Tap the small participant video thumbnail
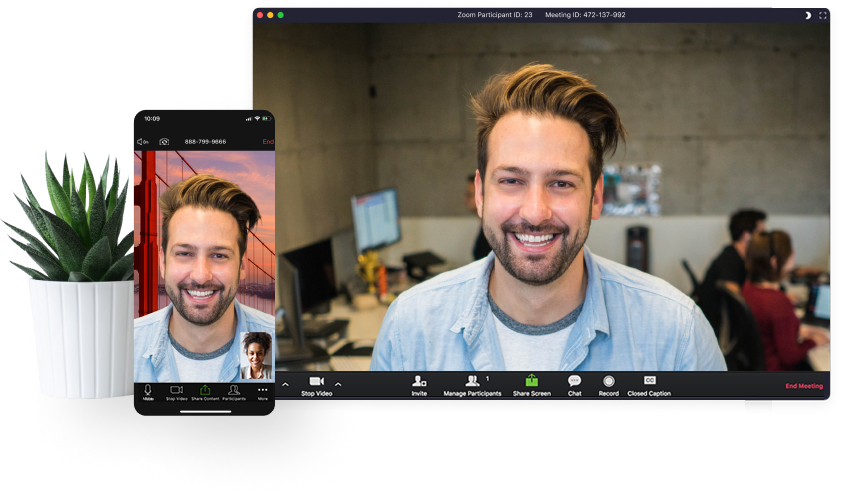The height and width of the screenshot is (499, 847). pyautogui.click(x=257, y=355)
